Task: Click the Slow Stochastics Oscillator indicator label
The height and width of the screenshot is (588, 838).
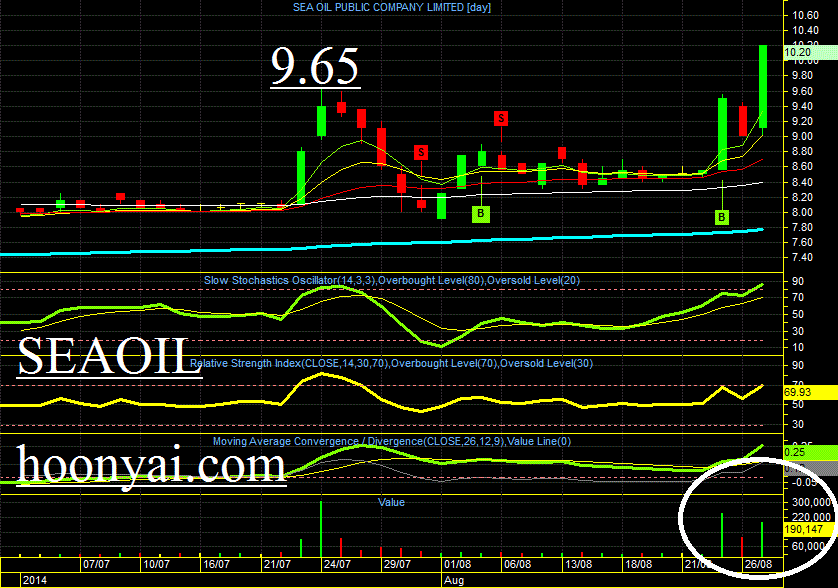Action: 392,280
